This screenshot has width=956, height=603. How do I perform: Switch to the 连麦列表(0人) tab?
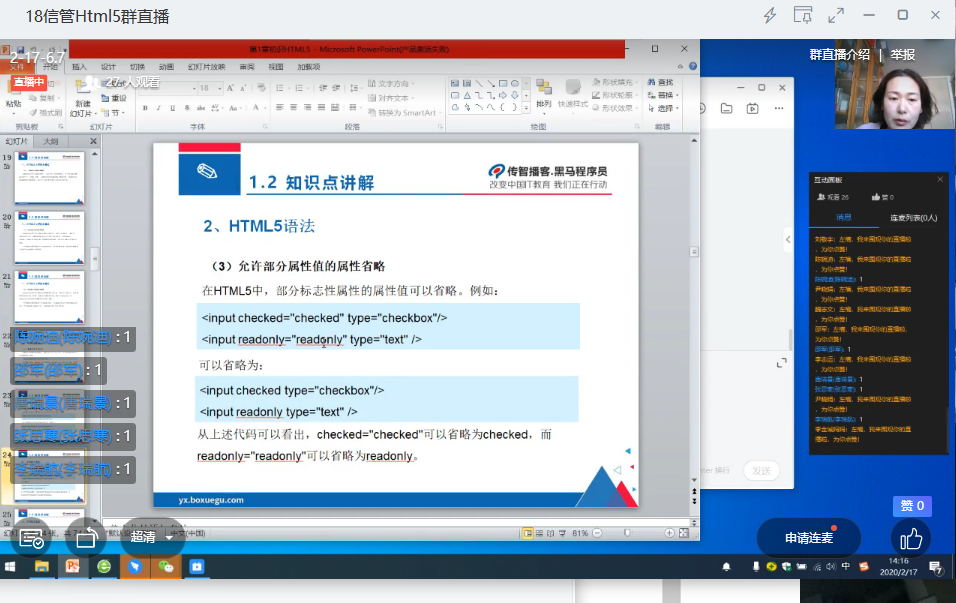[x=913, y=217]
